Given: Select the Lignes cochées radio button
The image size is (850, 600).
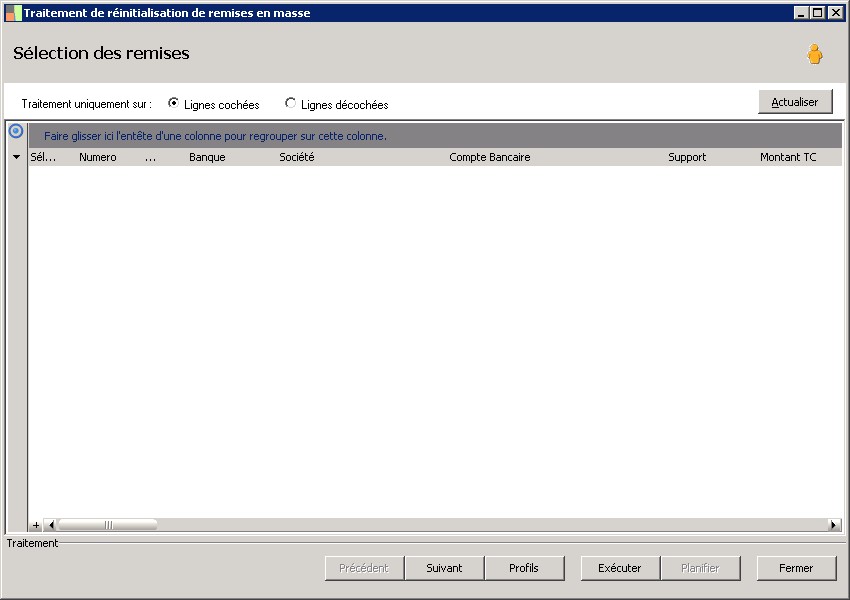Looking at the screenshot, I should pos(173,103).
